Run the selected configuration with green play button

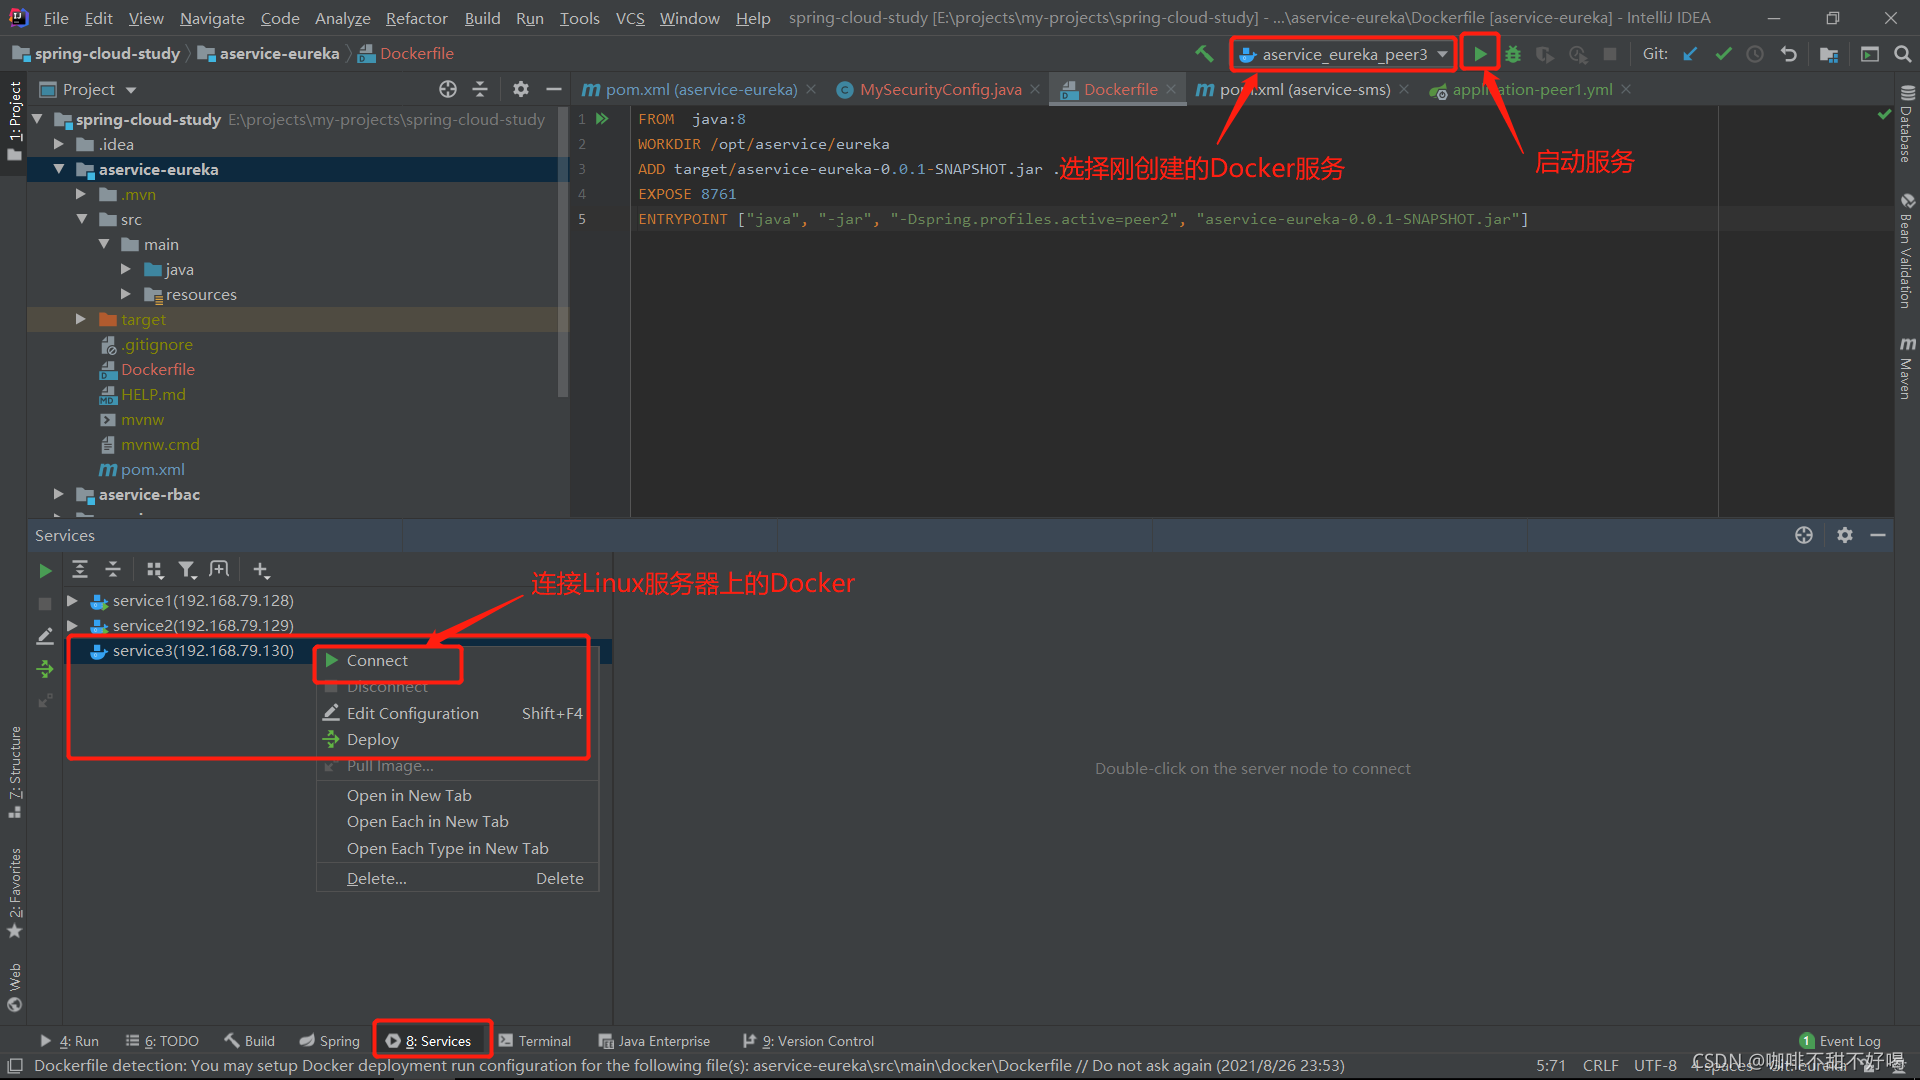point(1480,54)
